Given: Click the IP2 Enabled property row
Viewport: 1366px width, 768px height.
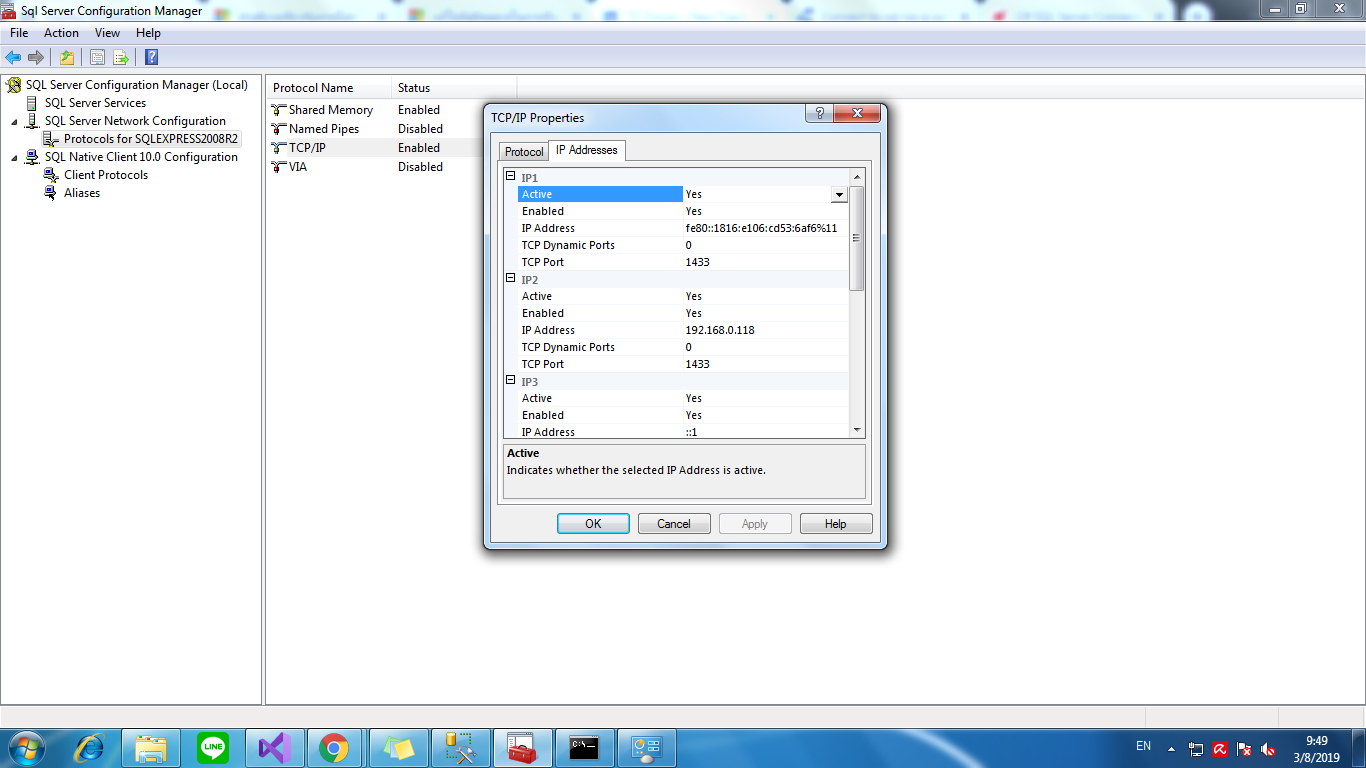Looking at the screenshot, I should point(683,313).
